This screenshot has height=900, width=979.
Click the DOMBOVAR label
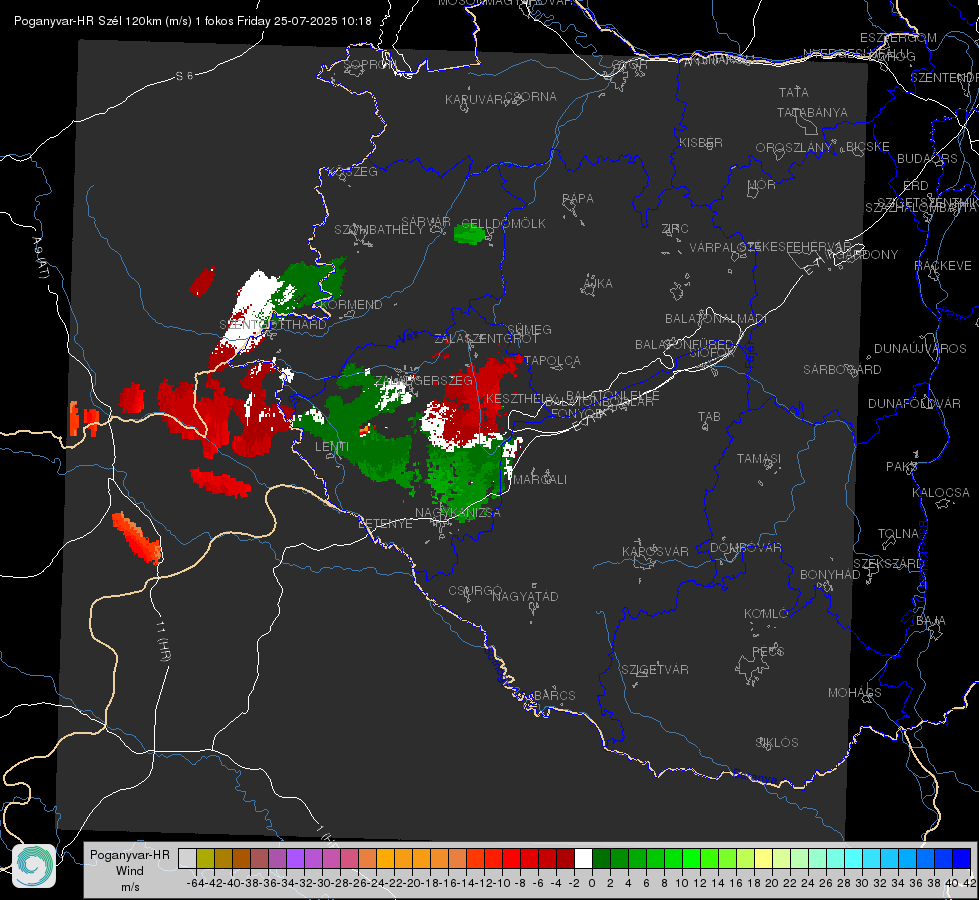(x=745, y=548)
